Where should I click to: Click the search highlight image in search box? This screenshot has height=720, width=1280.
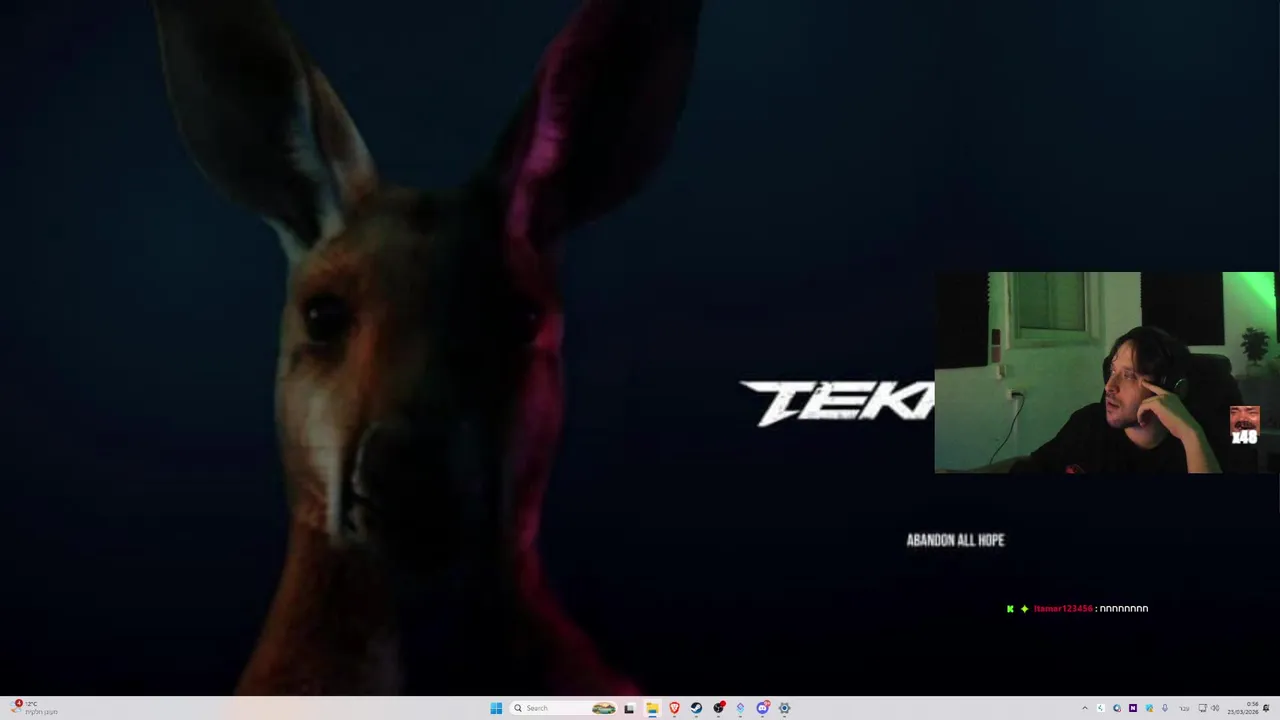(603, 708)
